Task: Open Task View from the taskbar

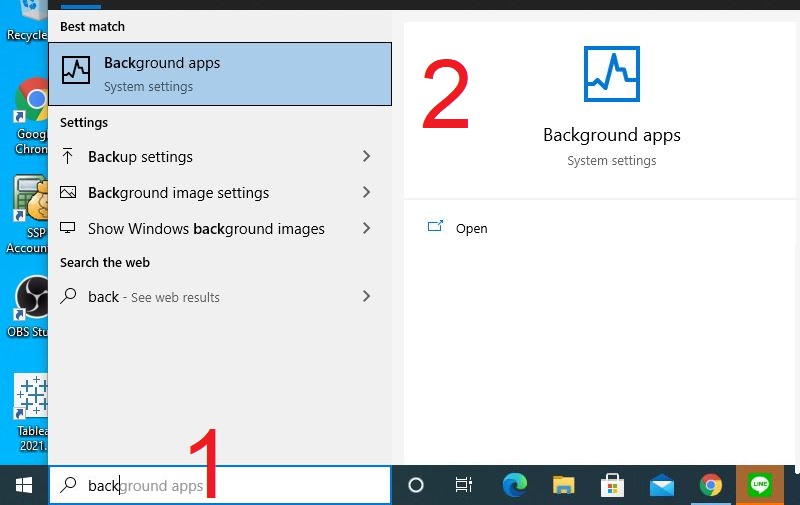Action: [x=464, y=485]
